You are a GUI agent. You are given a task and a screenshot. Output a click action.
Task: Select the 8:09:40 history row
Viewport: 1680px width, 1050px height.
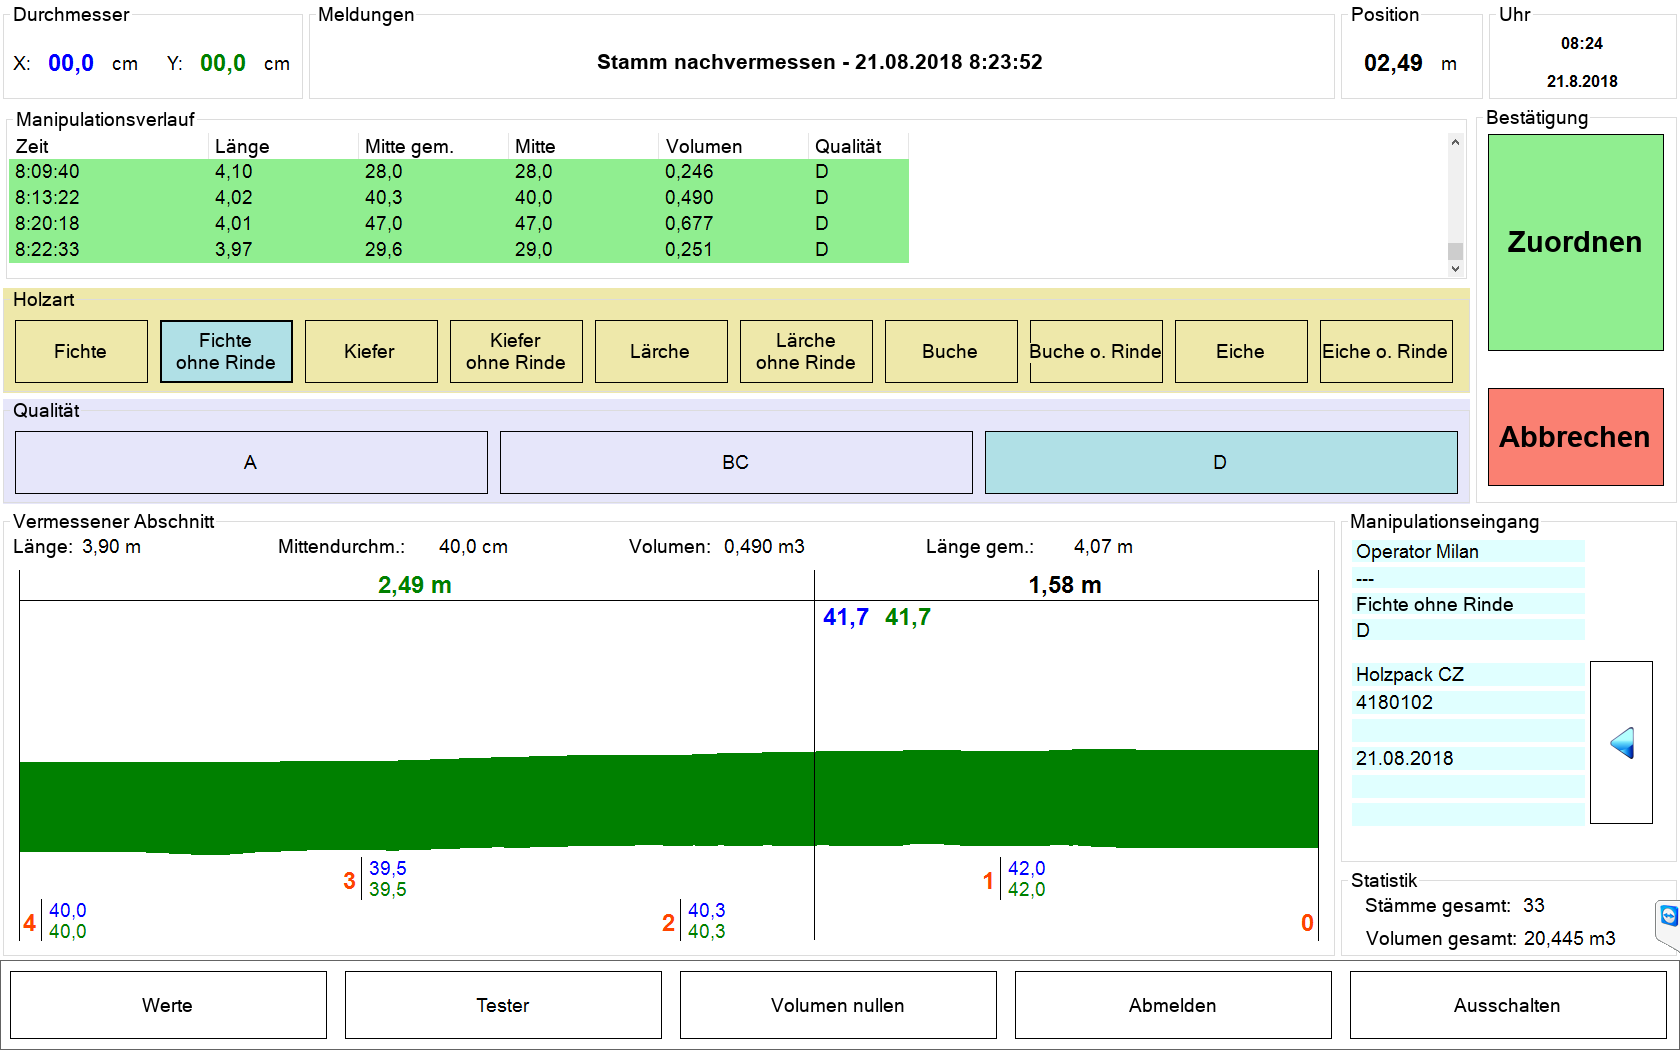pos(459,172)
